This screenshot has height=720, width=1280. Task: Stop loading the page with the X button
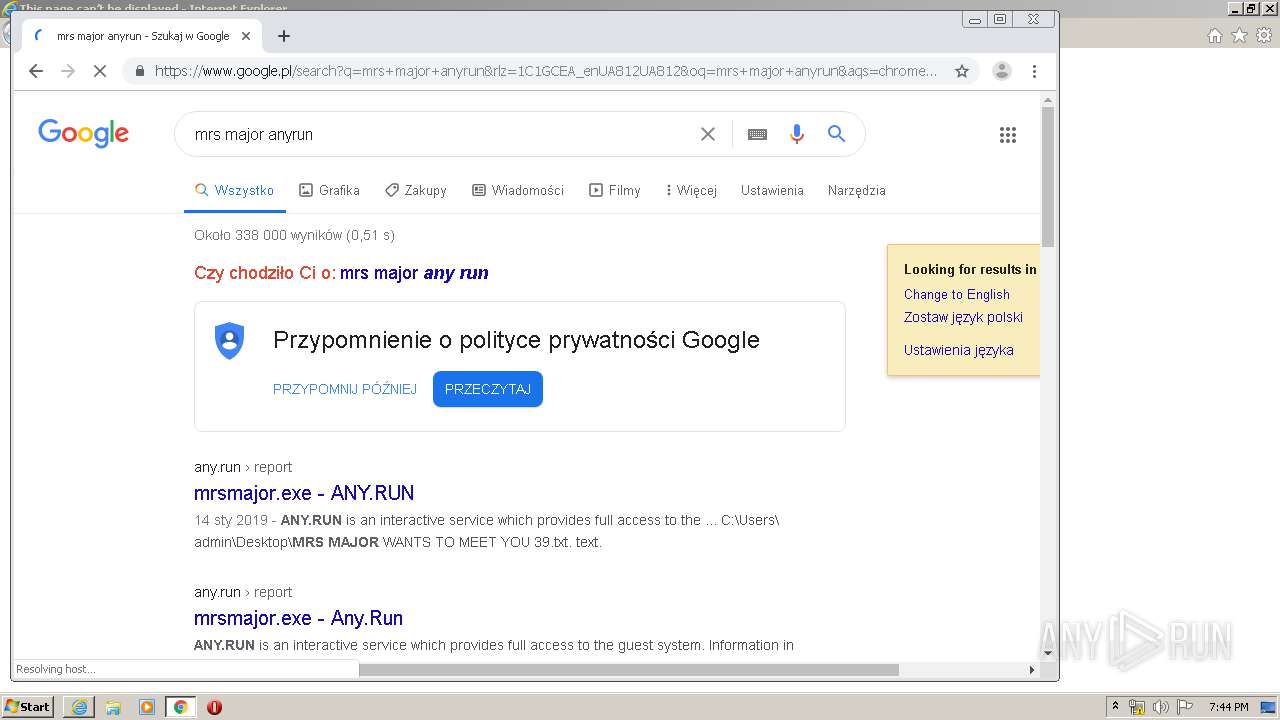(100, 71)
